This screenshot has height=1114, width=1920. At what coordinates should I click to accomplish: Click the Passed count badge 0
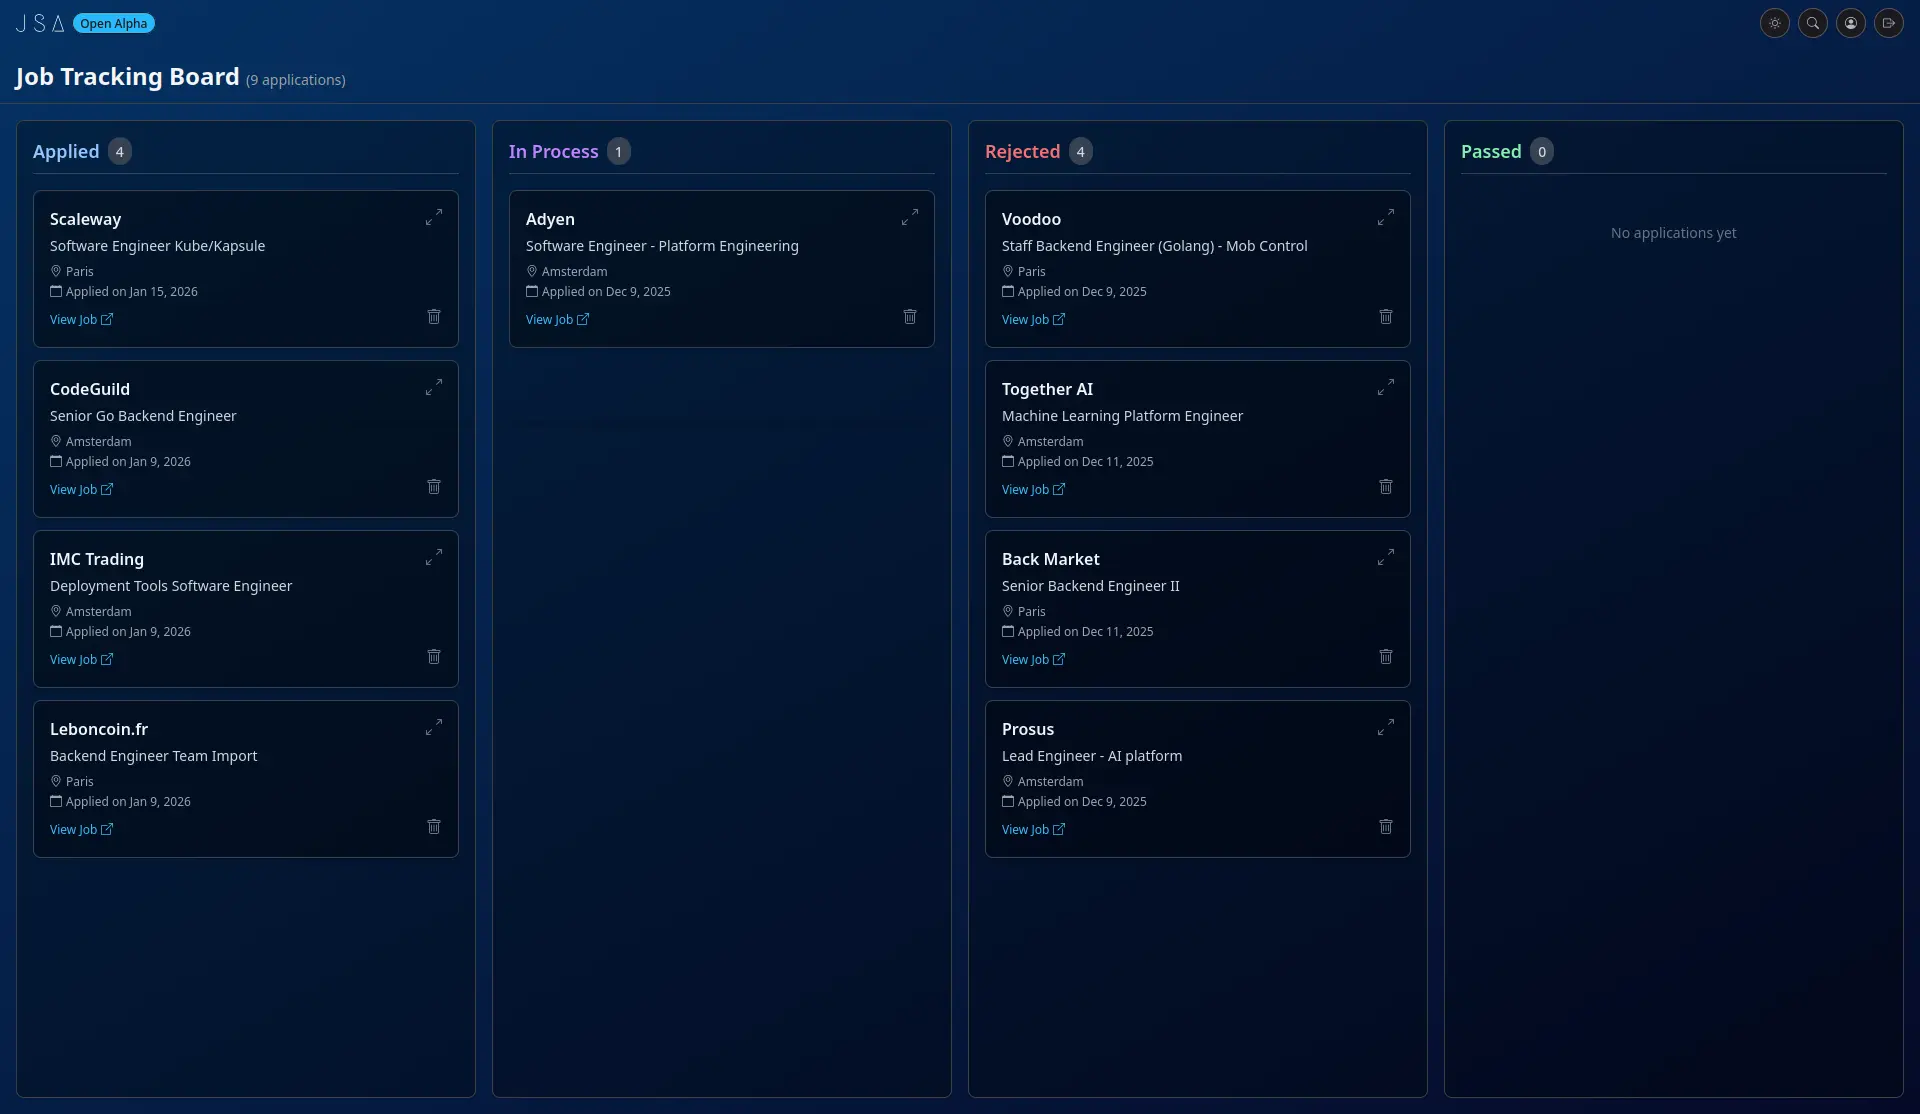[x=1542, y=151]
